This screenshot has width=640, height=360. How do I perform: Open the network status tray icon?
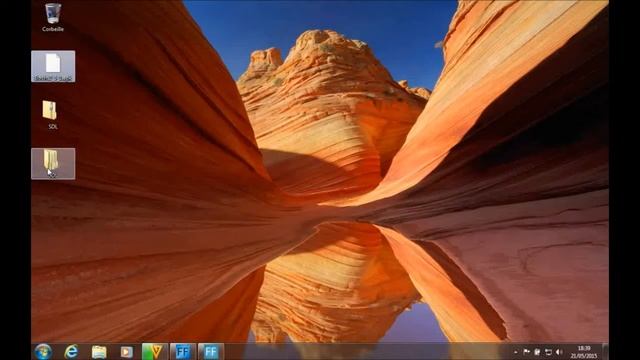pyautogui.click(x=548, y=352)
